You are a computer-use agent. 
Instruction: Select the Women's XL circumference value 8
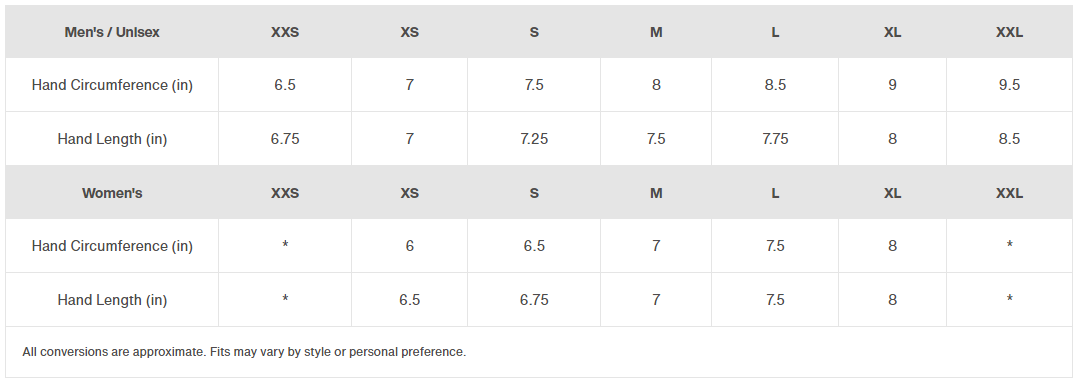(892, 247)
